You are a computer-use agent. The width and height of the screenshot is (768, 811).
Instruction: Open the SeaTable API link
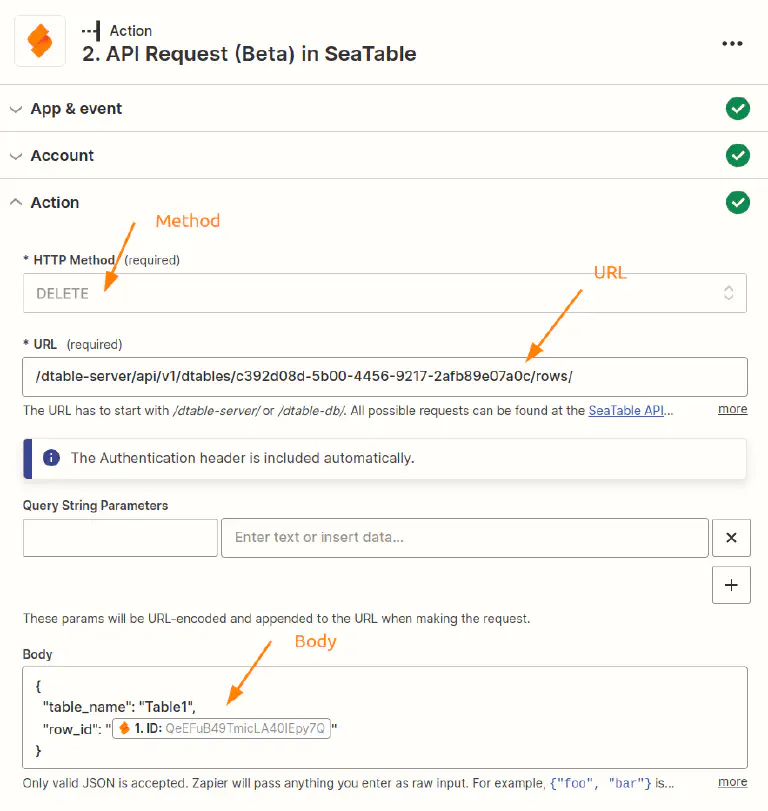click(x=630, y=410)
